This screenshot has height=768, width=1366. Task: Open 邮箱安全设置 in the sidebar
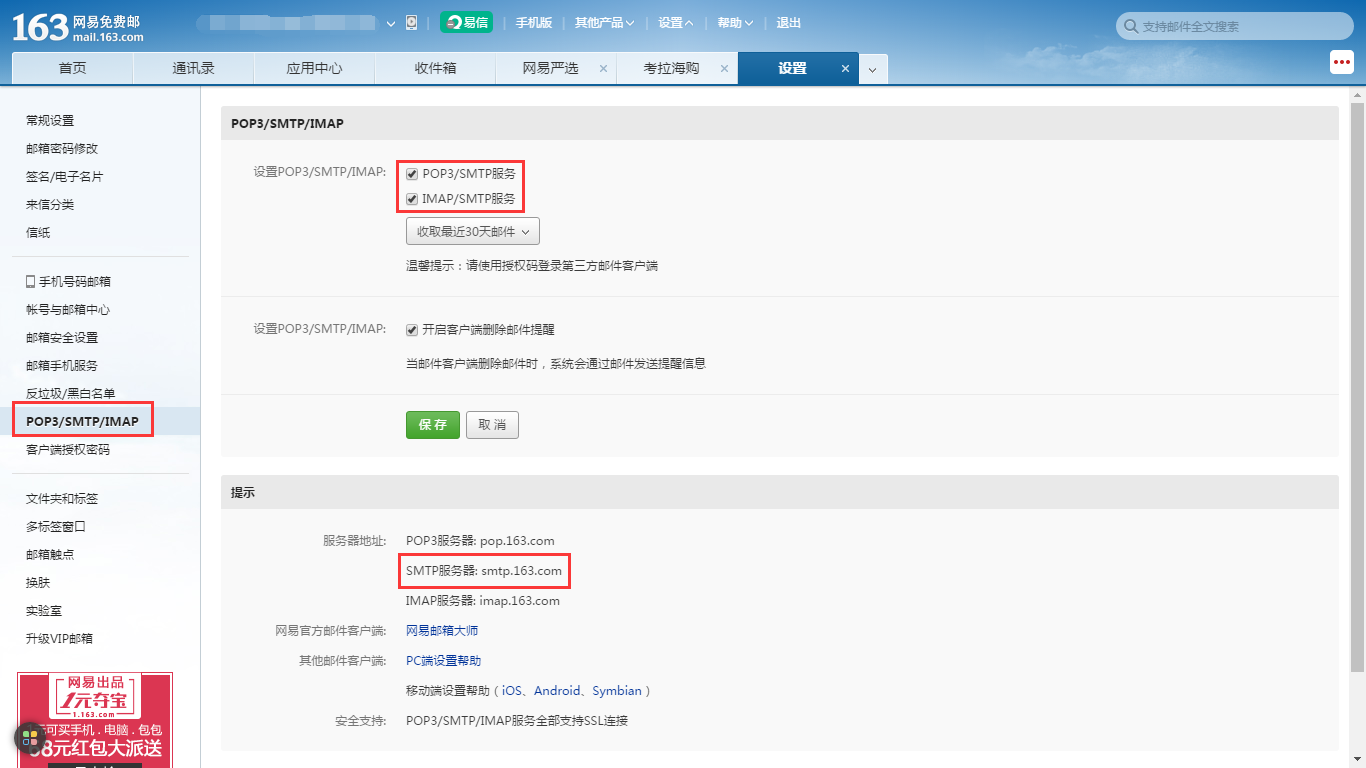coord(62,338)
